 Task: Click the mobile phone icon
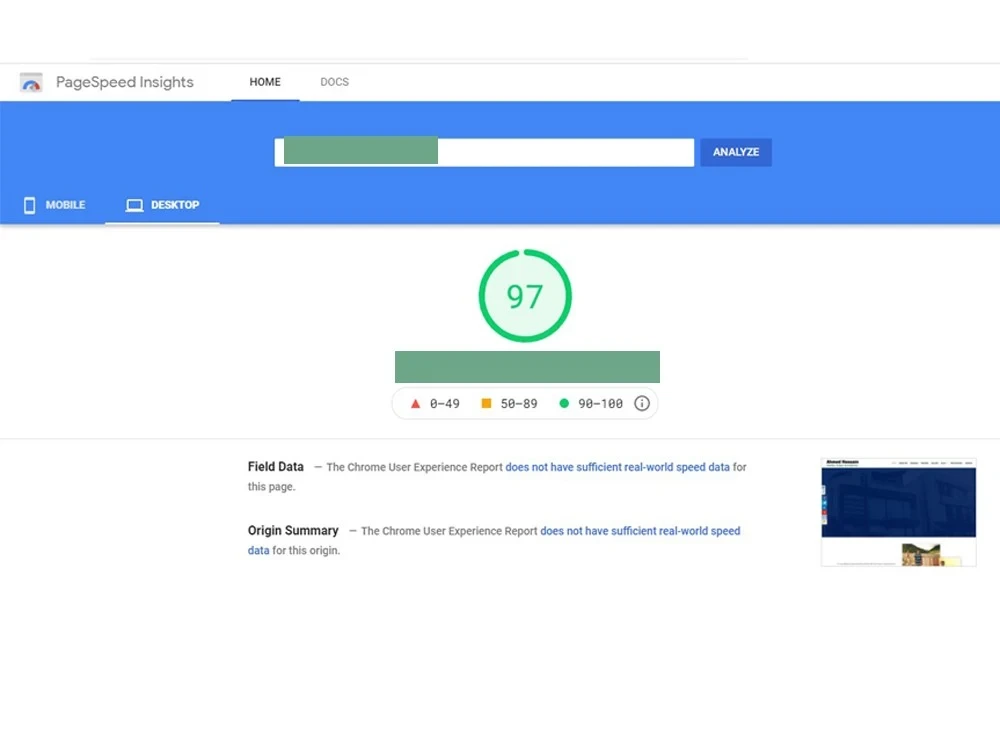tap(29, 205)
